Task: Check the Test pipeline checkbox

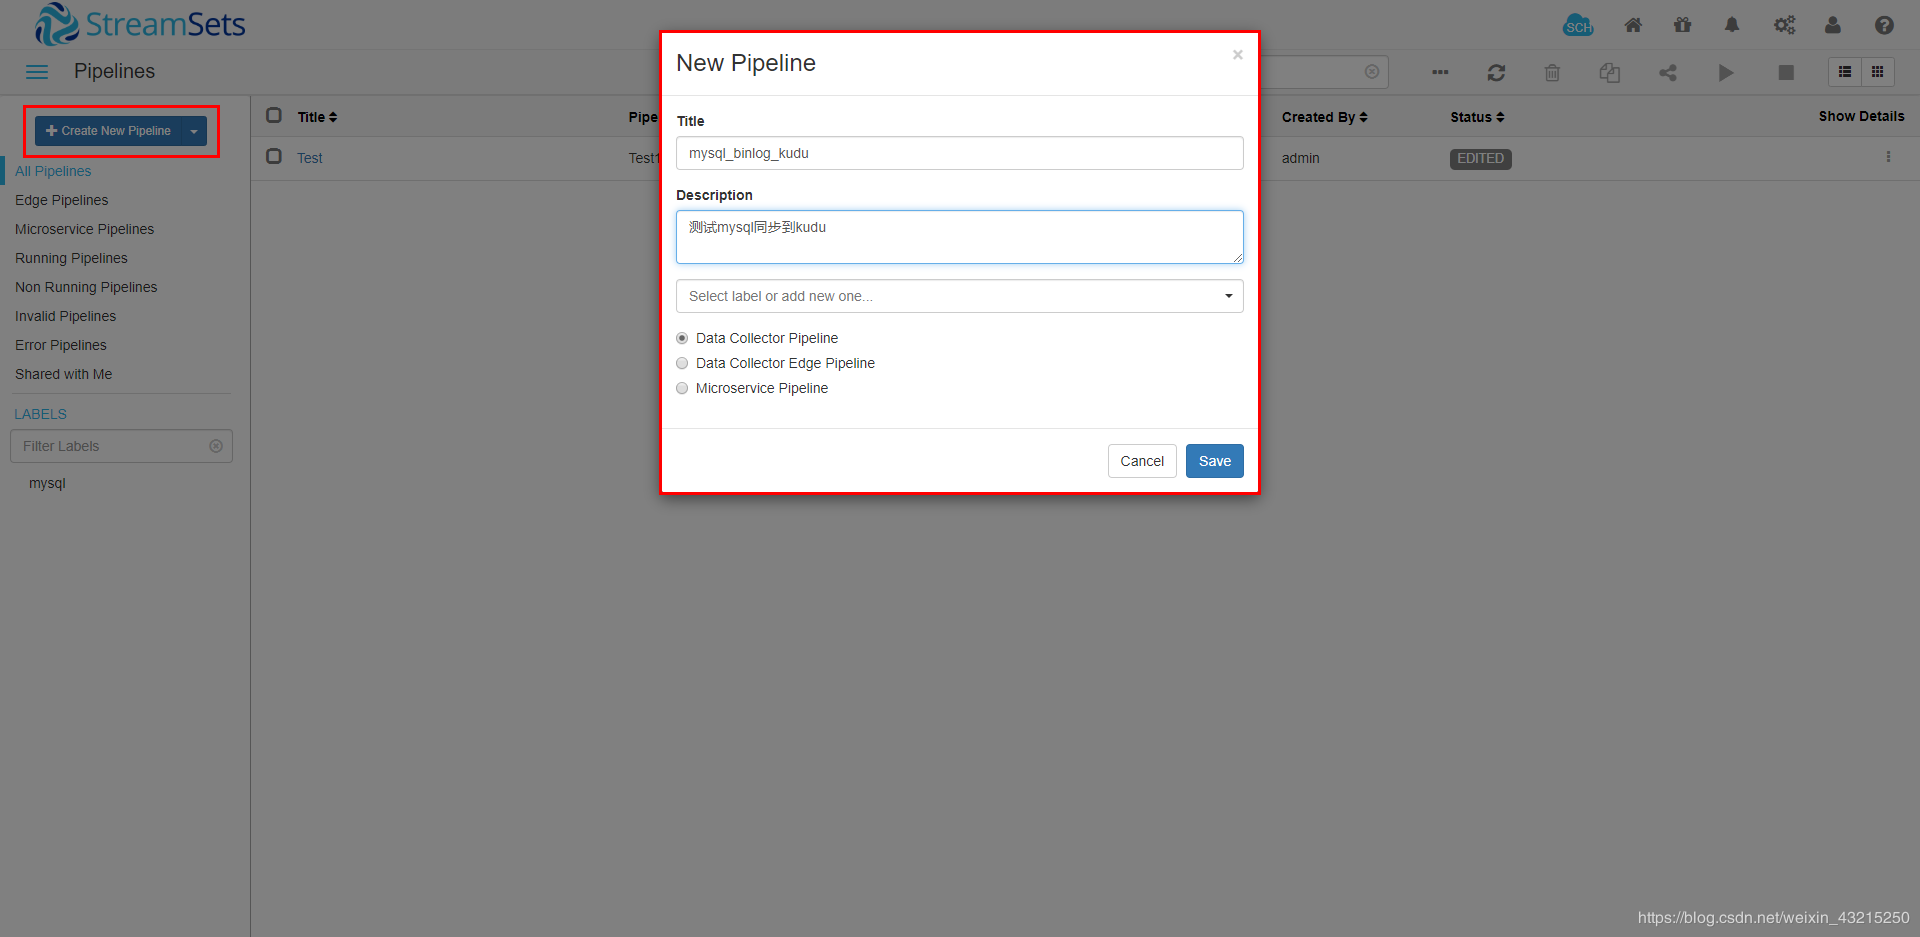Action: 273,156
